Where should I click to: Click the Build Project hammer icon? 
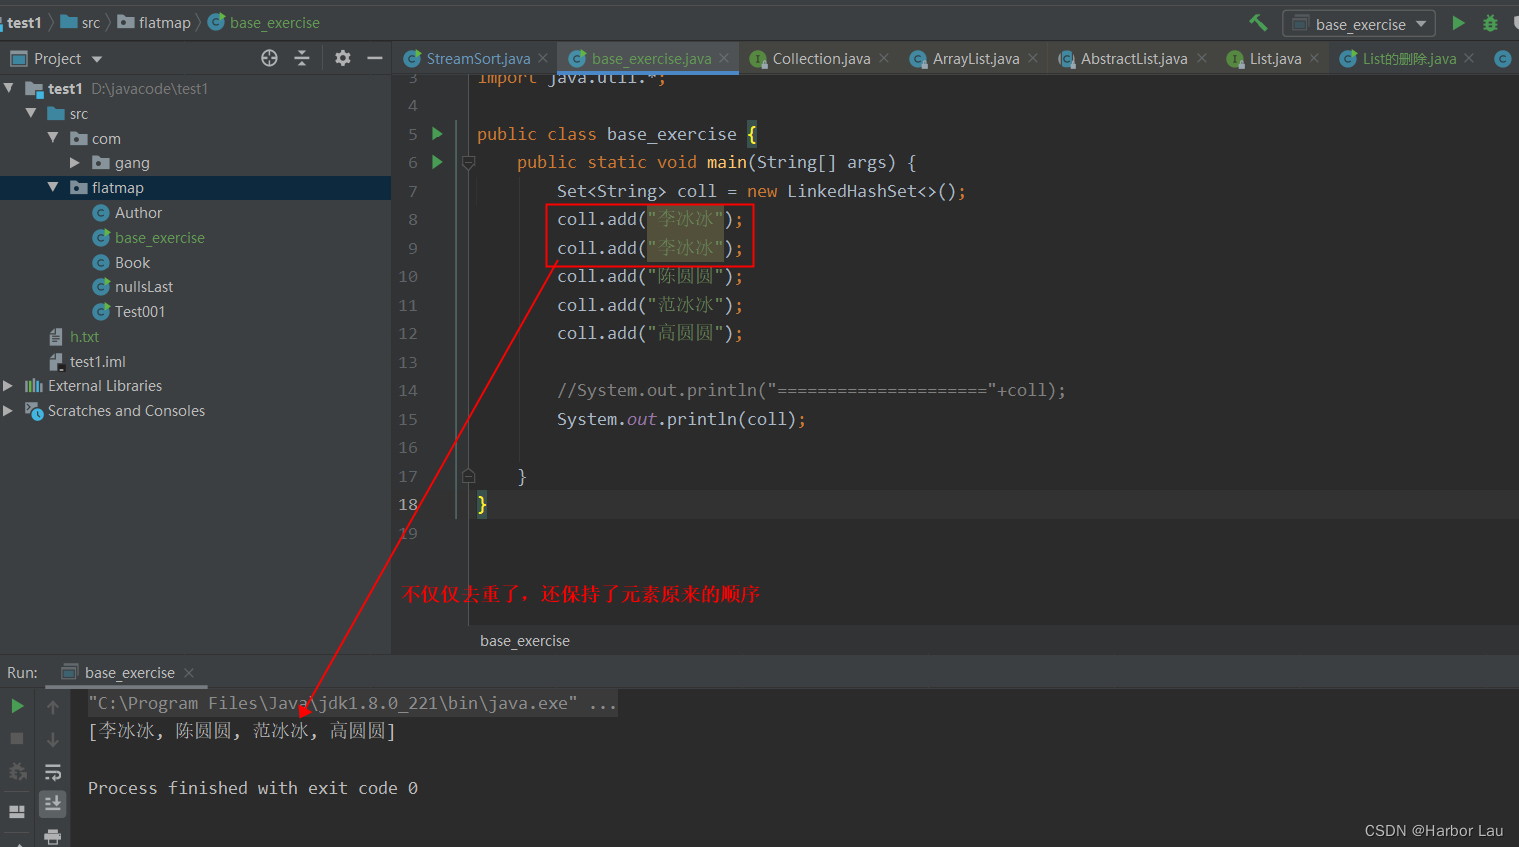tap(1258, 22)
